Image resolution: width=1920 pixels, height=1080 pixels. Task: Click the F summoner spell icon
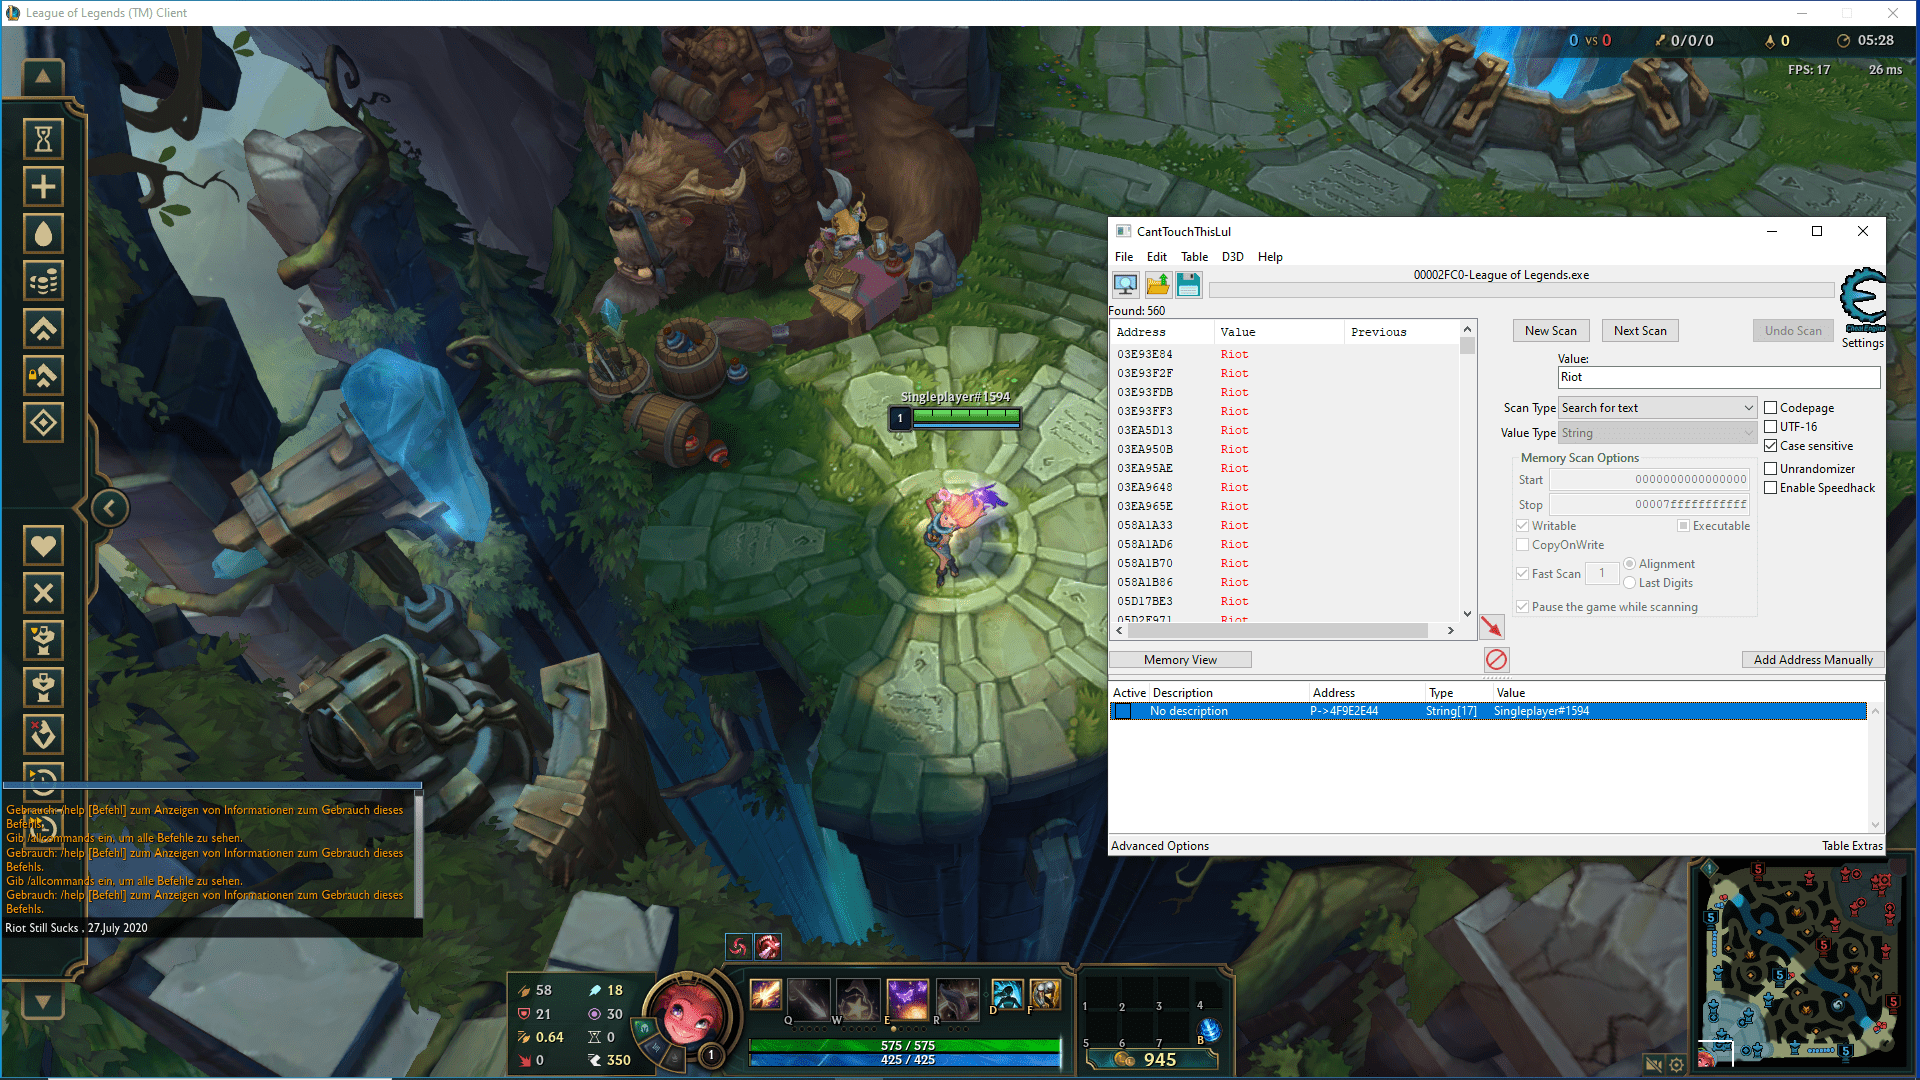click(1045, 994)
